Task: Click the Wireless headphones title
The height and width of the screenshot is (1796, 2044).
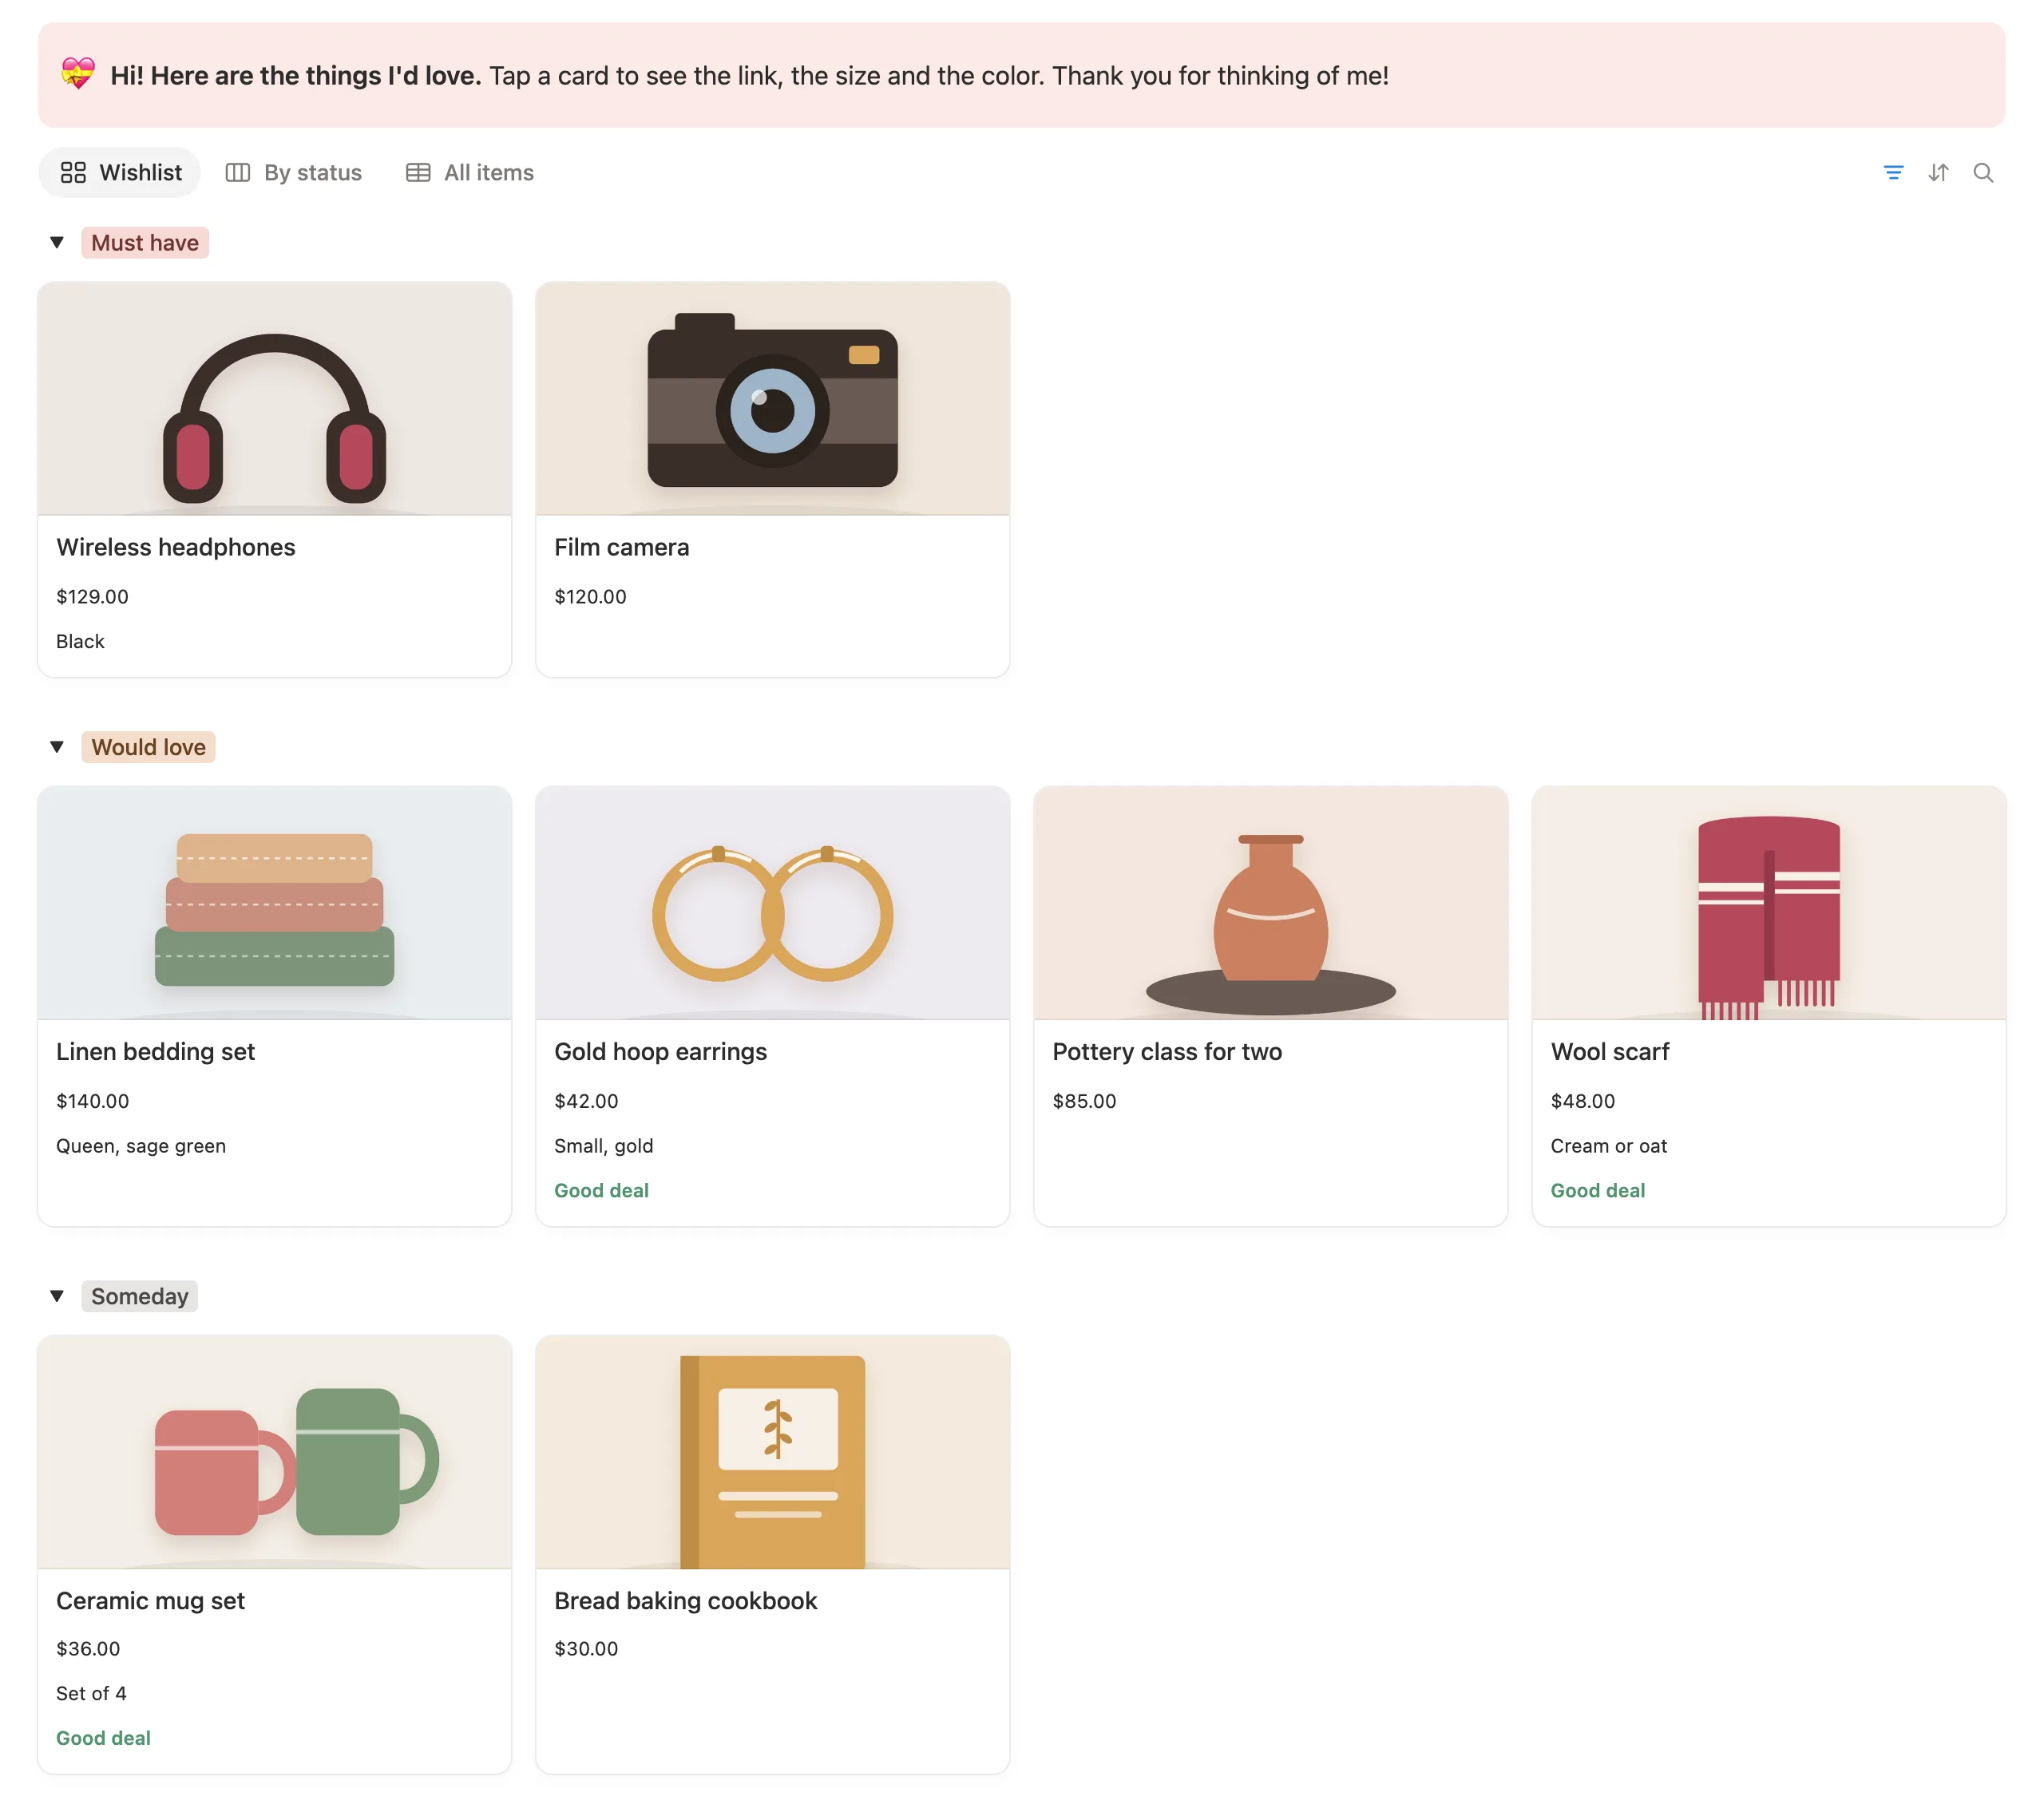Action: coord(176,548)
